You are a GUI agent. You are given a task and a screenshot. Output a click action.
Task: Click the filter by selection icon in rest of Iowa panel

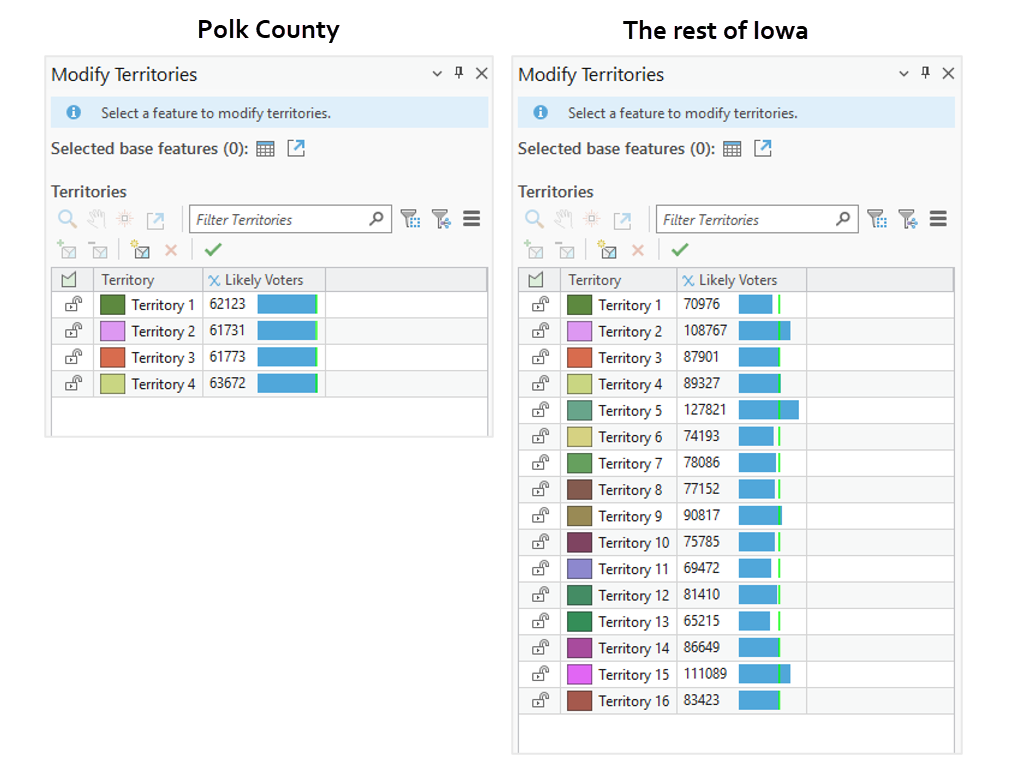[877, 219]
